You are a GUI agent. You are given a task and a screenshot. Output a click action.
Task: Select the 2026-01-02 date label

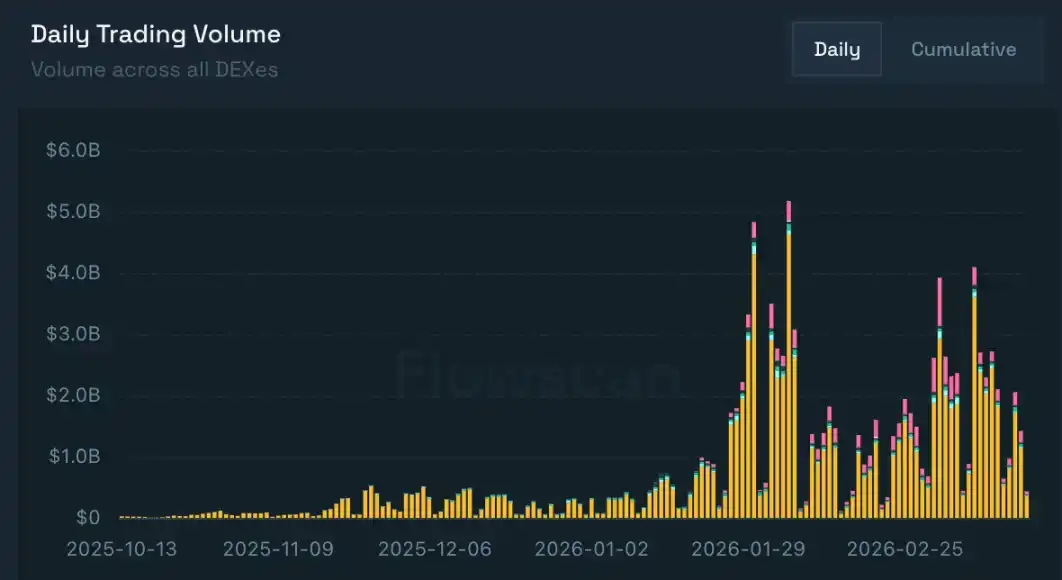click(x=591, y=549)
